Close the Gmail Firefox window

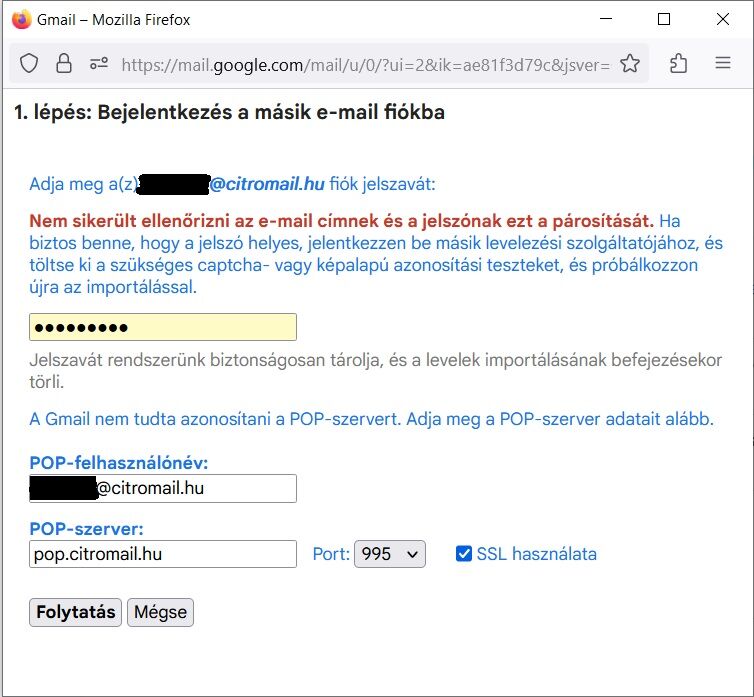coord(723,19)
